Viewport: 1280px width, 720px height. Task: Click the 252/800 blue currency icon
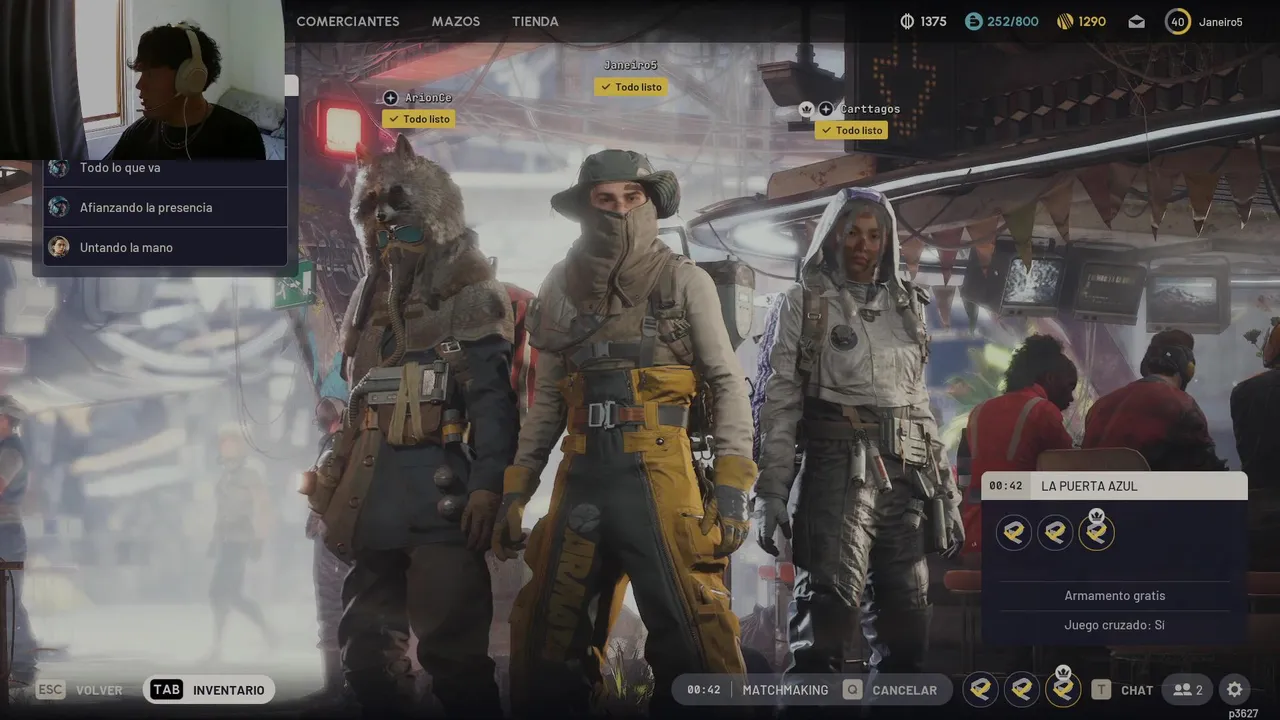(x=973, y=21)
